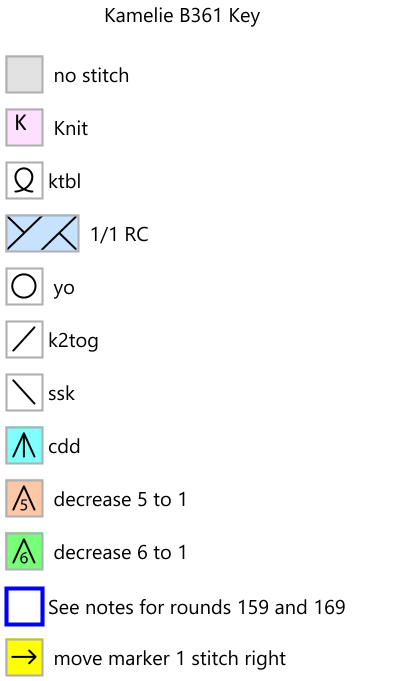
Task: Select the pink Knit K symbol
Action: 24,127
